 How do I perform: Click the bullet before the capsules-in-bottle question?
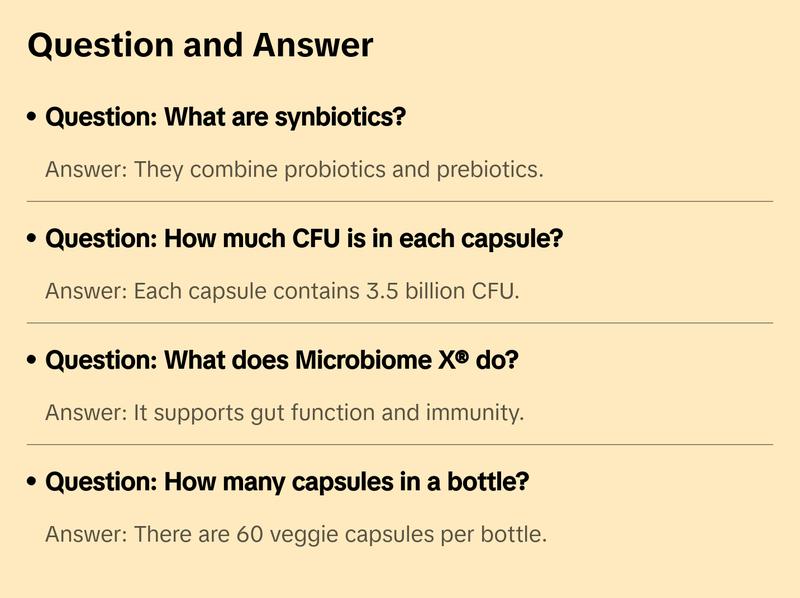coord(33,483)
